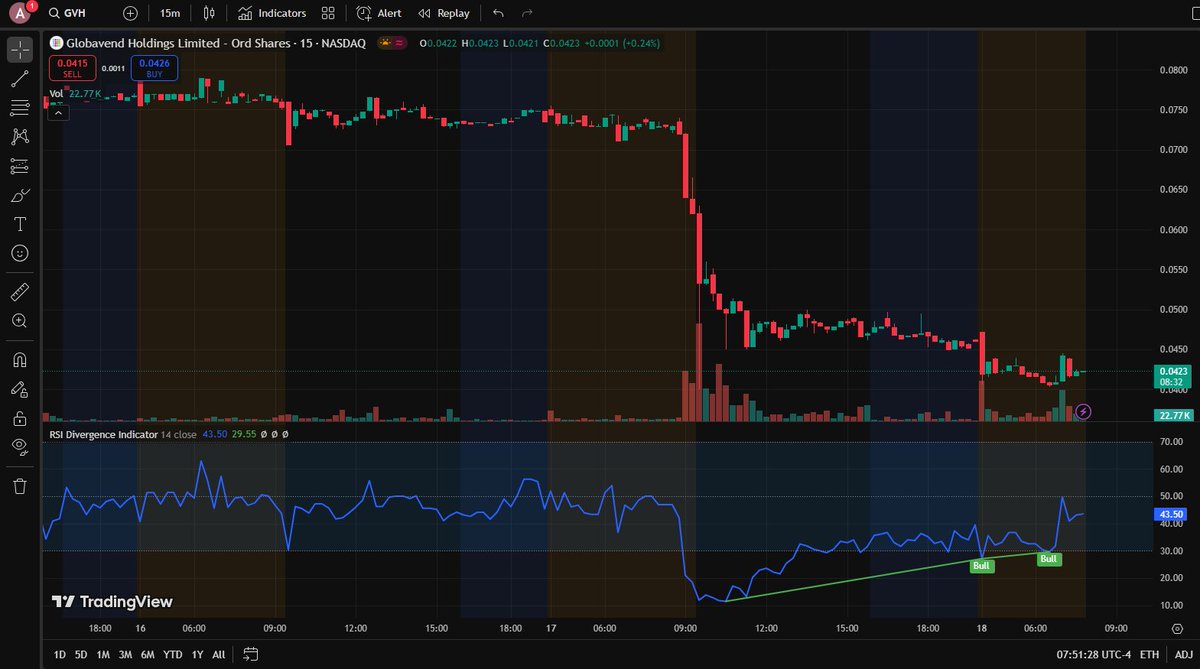
Task: Select the trend line drawing tool
Action: coord(20,78)
